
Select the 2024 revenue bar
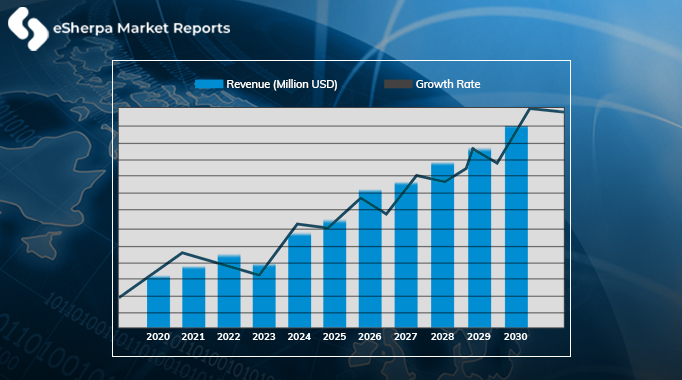click(x=300, y=281)
